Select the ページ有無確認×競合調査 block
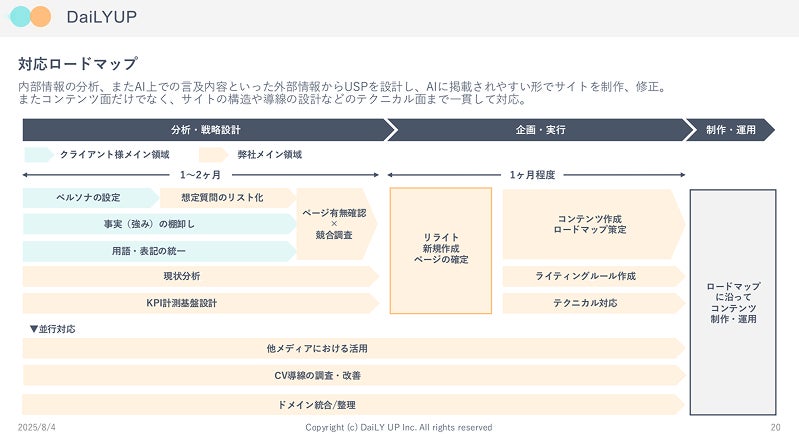799x446 pixels. pyautogui.click(x=336, y=224)
